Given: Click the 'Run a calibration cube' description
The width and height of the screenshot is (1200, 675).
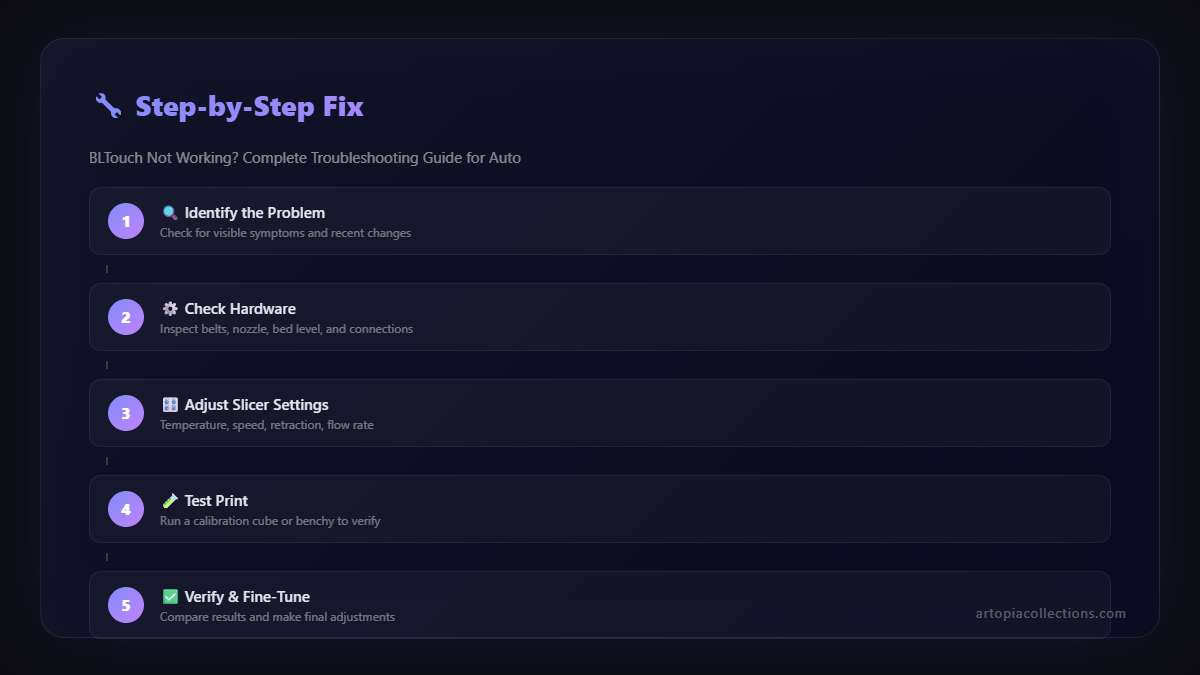Looking at the screenshot, I should [270, 521].
